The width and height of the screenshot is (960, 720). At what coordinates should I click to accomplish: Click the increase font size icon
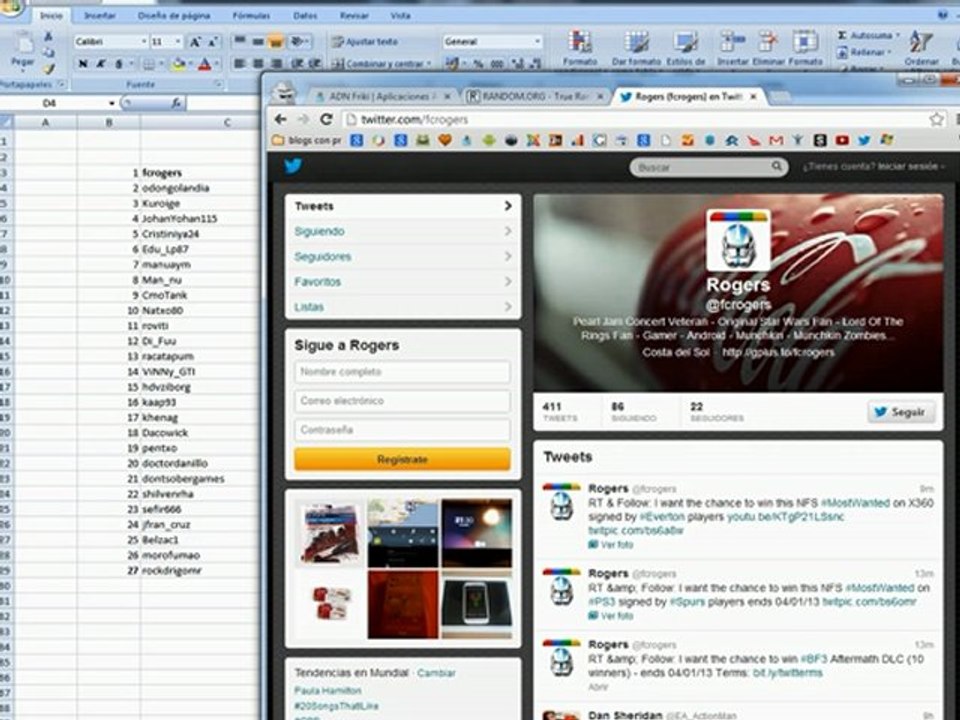195,42
